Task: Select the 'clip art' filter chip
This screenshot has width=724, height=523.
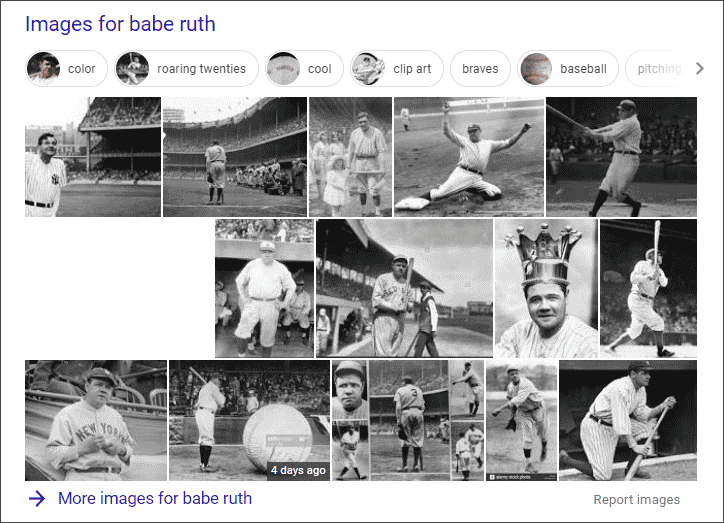Action: coord(397,68)
